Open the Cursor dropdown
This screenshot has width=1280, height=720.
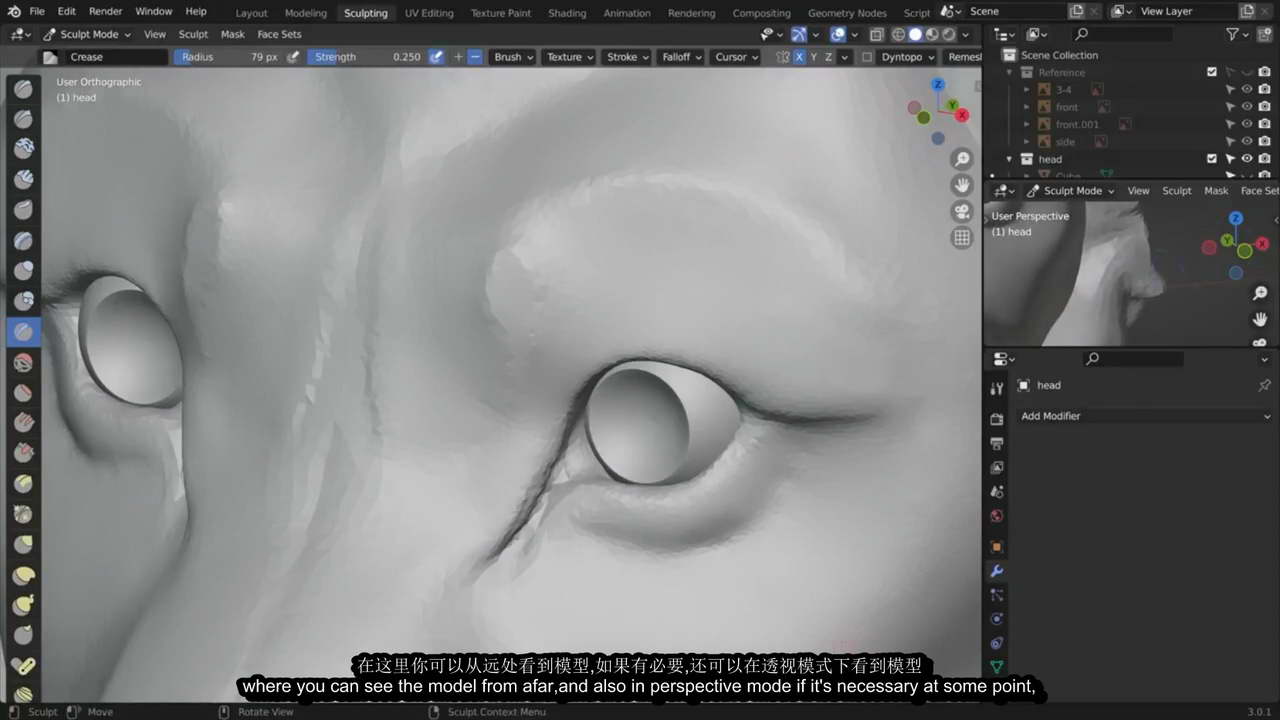coord(737,57)
